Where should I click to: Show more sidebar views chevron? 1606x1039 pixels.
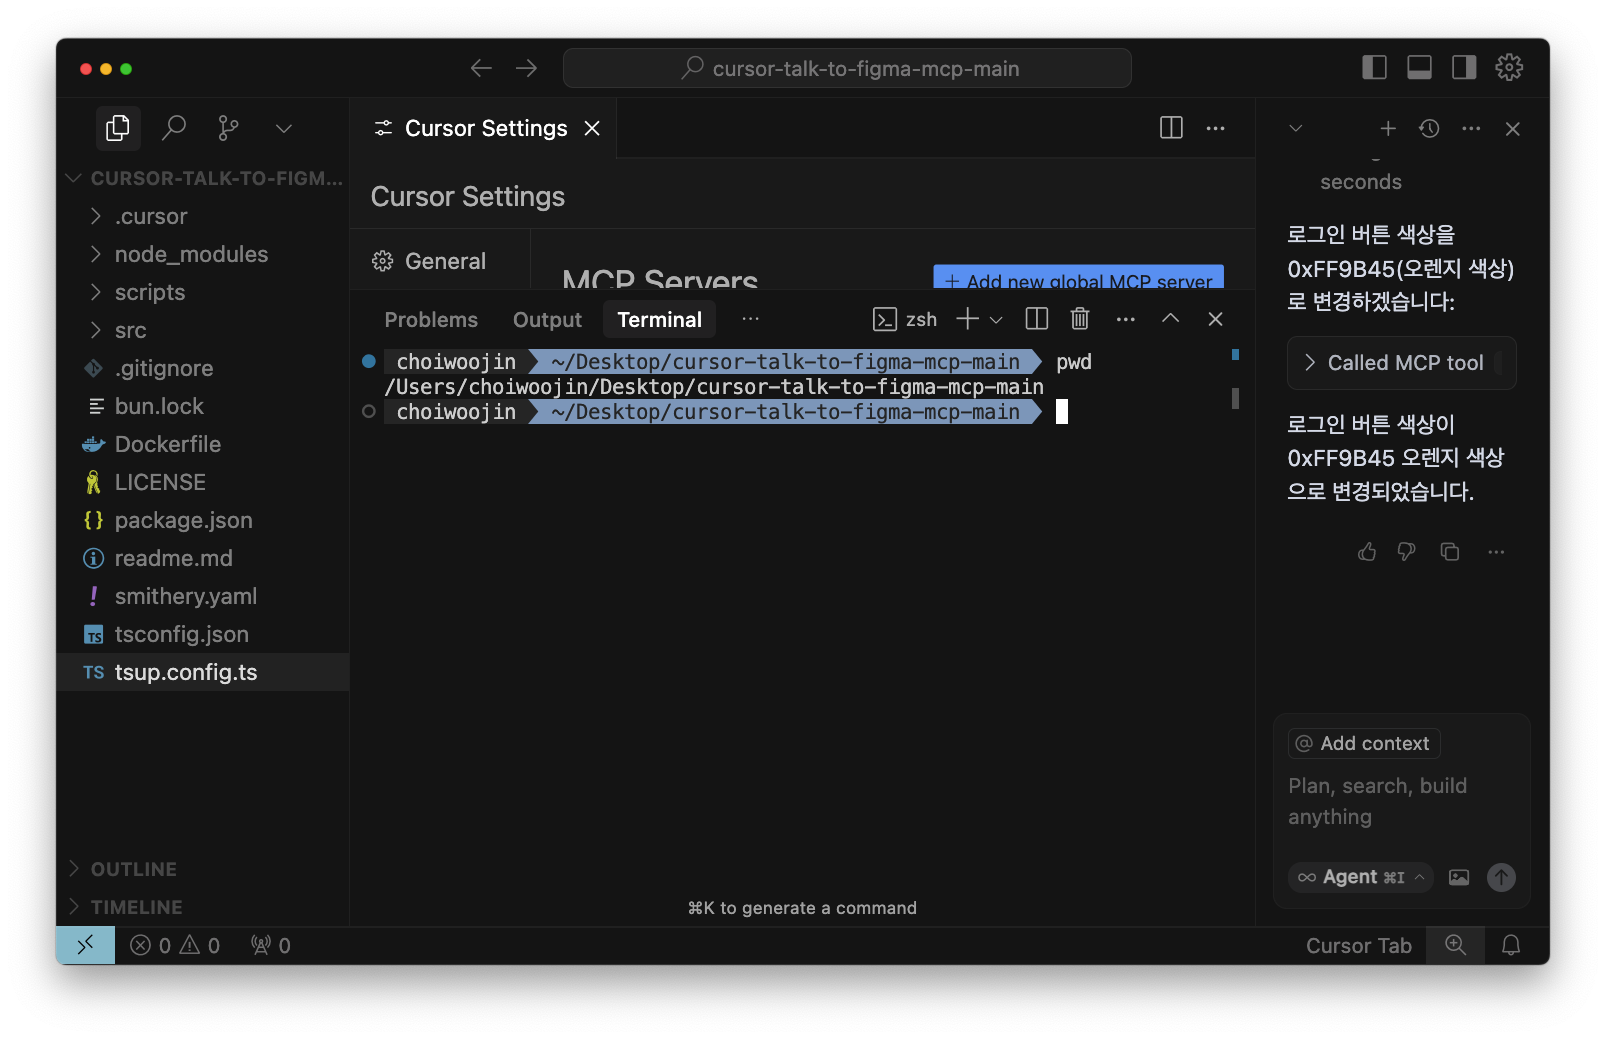[284, 128]
